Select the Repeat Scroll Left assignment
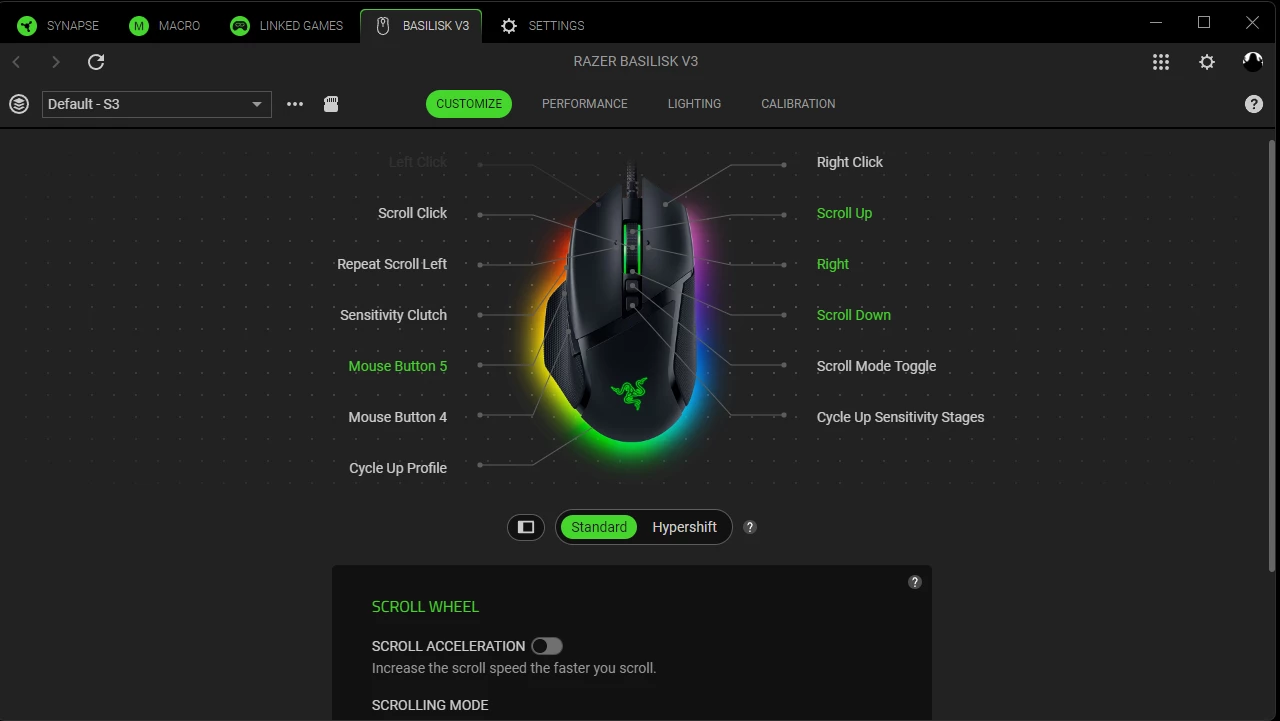 click(x=392, y=264)
